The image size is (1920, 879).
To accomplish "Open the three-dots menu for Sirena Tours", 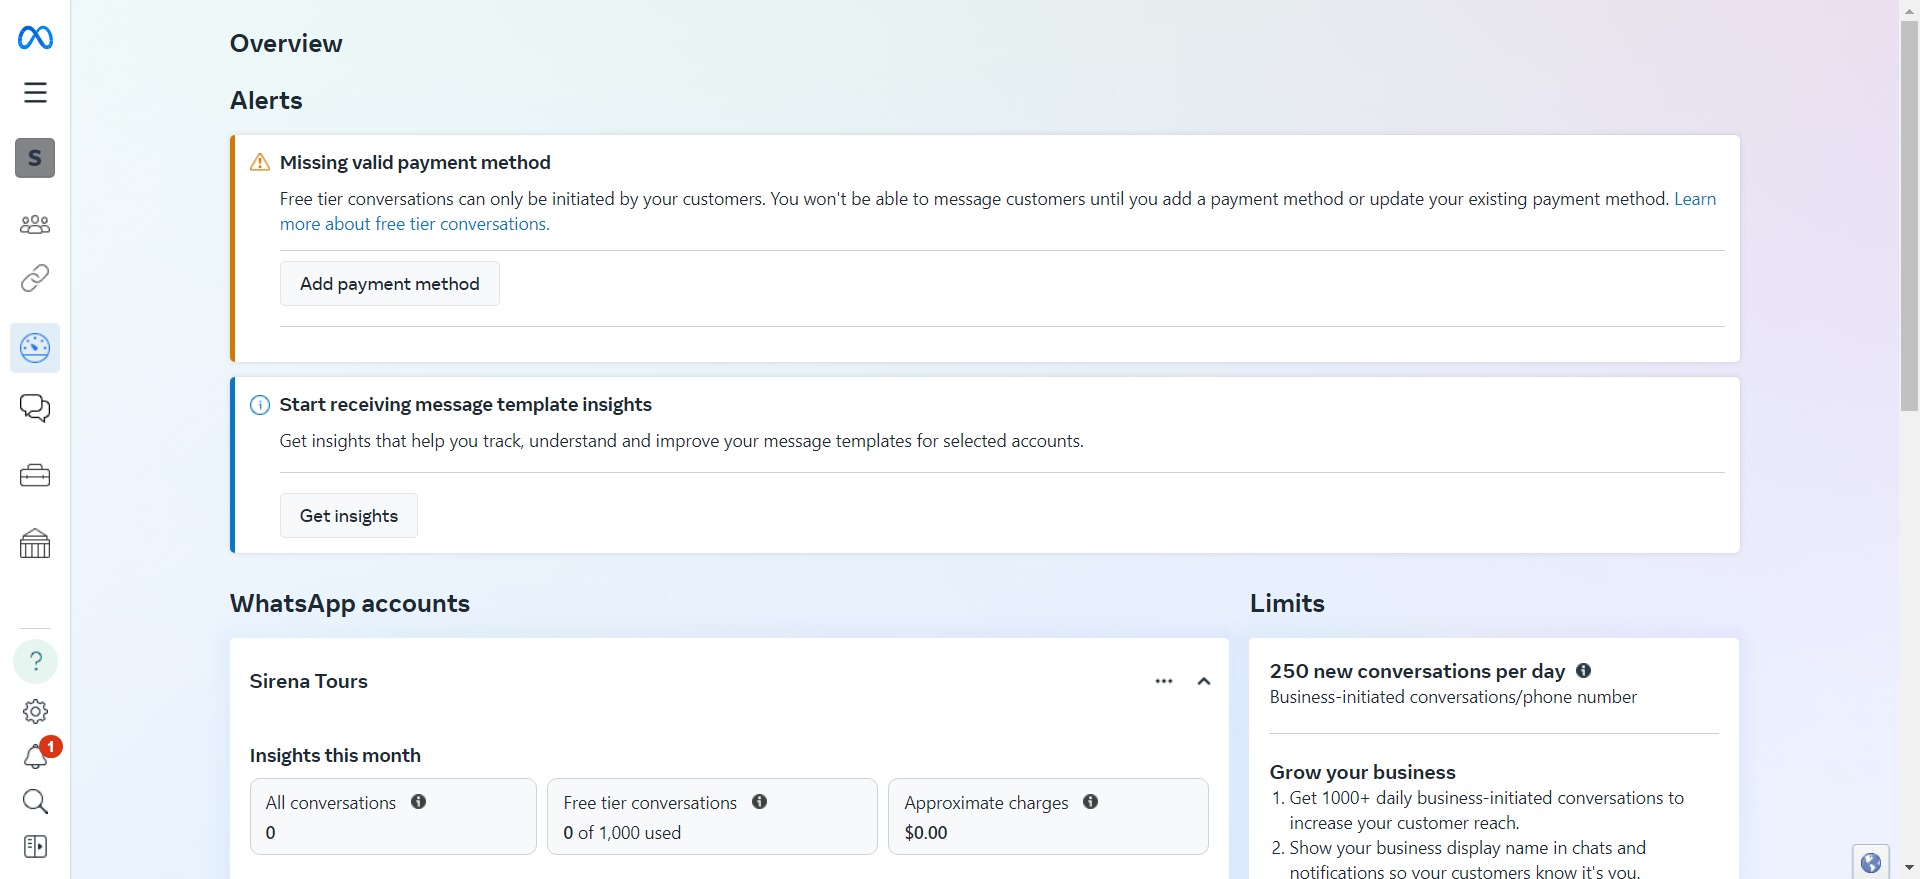I will [x=1164, y=681].
